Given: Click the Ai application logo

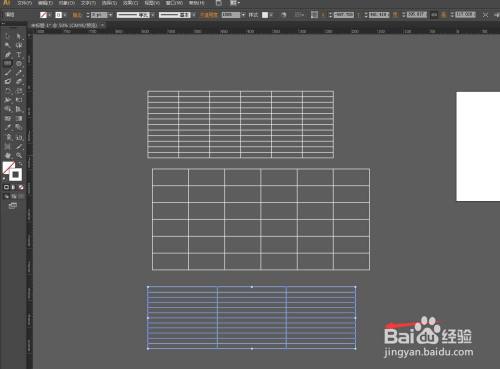Looking at the screenshot, I should pyautogui.click(x=6, y=3).
